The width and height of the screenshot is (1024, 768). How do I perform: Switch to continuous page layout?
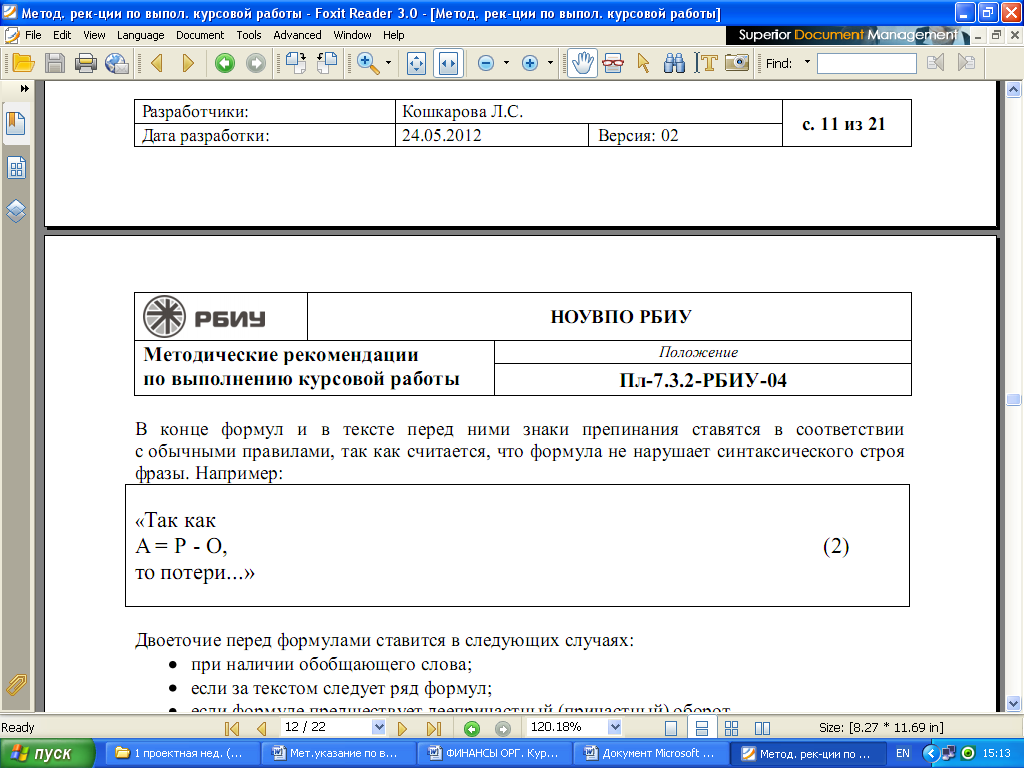tap(702, 728)
